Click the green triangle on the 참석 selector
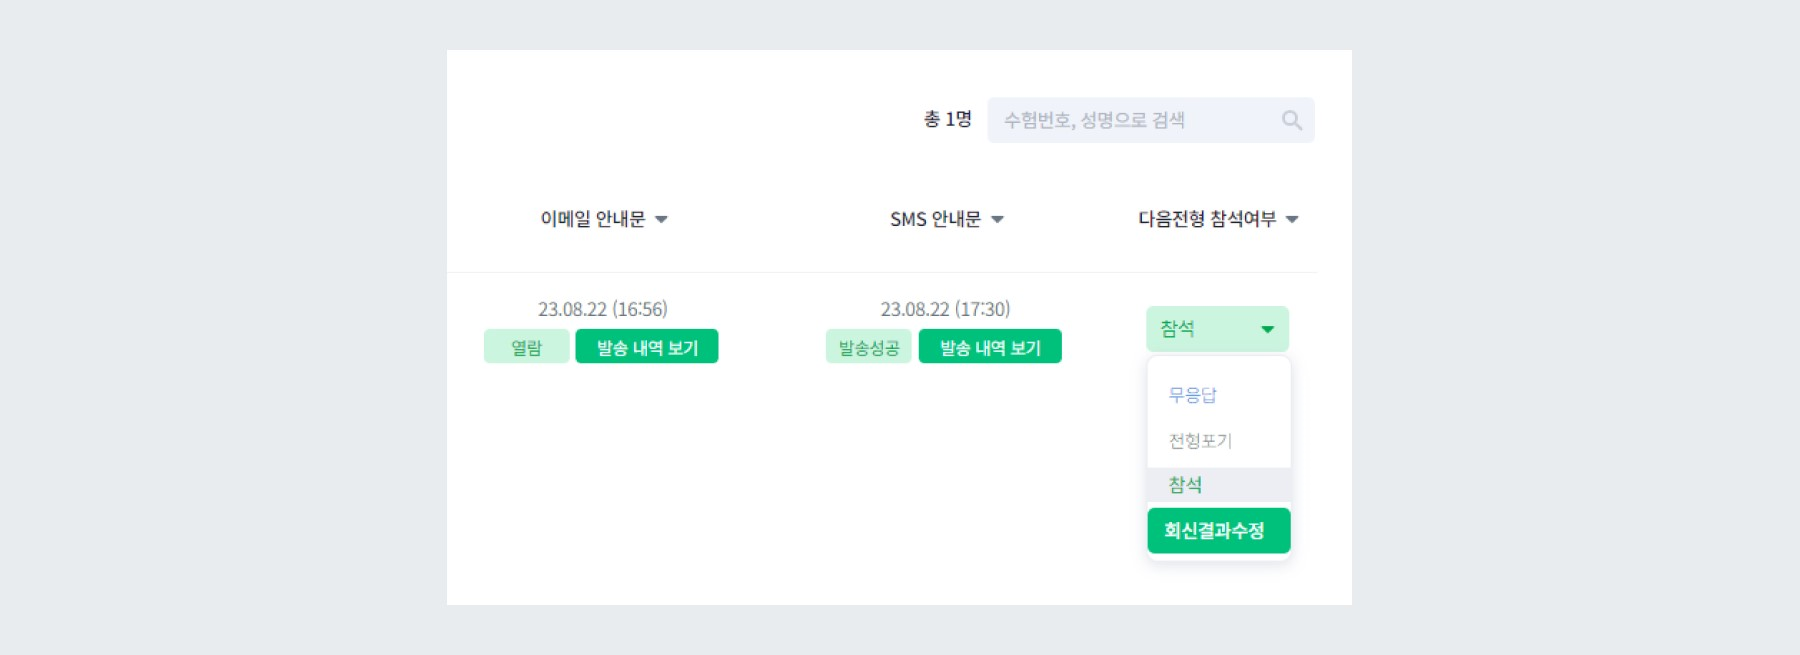The height and width of the screenshot is (655, 1800). 1265,328
